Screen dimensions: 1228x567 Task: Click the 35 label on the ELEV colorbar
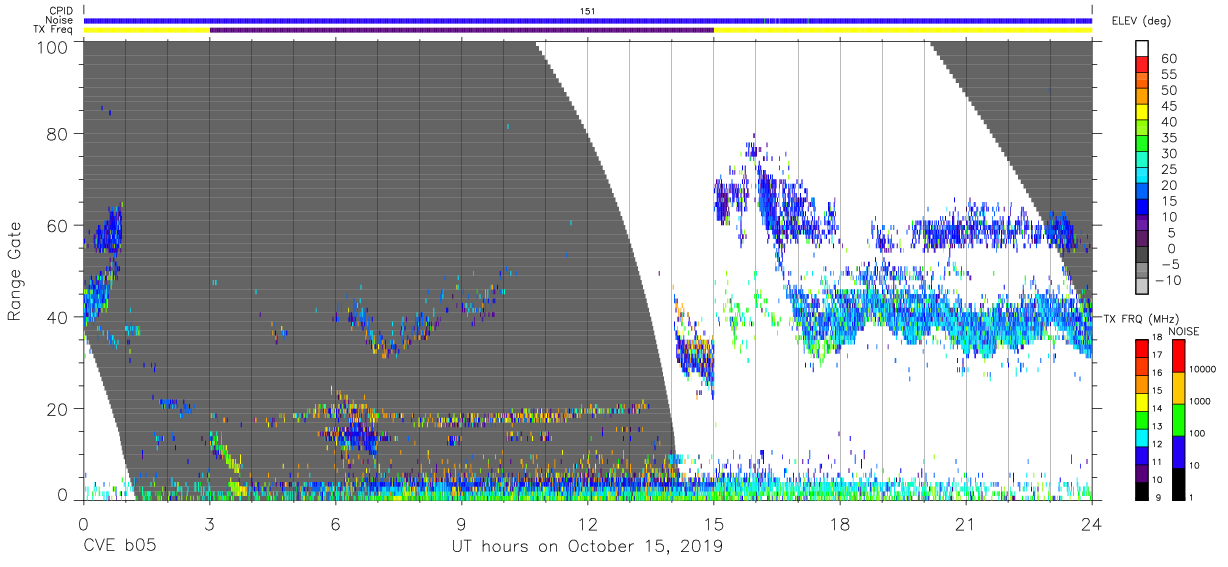pyautogui.click(x=1168, y=138)
